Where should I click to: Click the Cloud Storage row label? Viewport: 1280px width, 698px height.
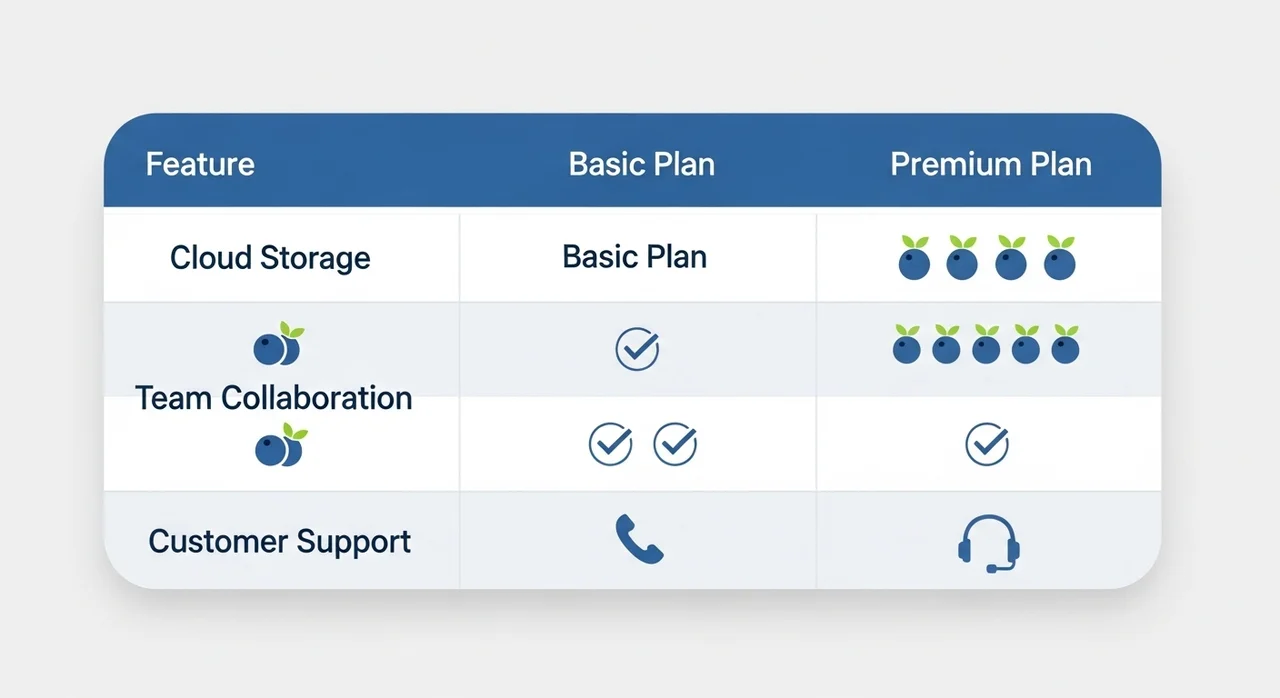(270, 258)
